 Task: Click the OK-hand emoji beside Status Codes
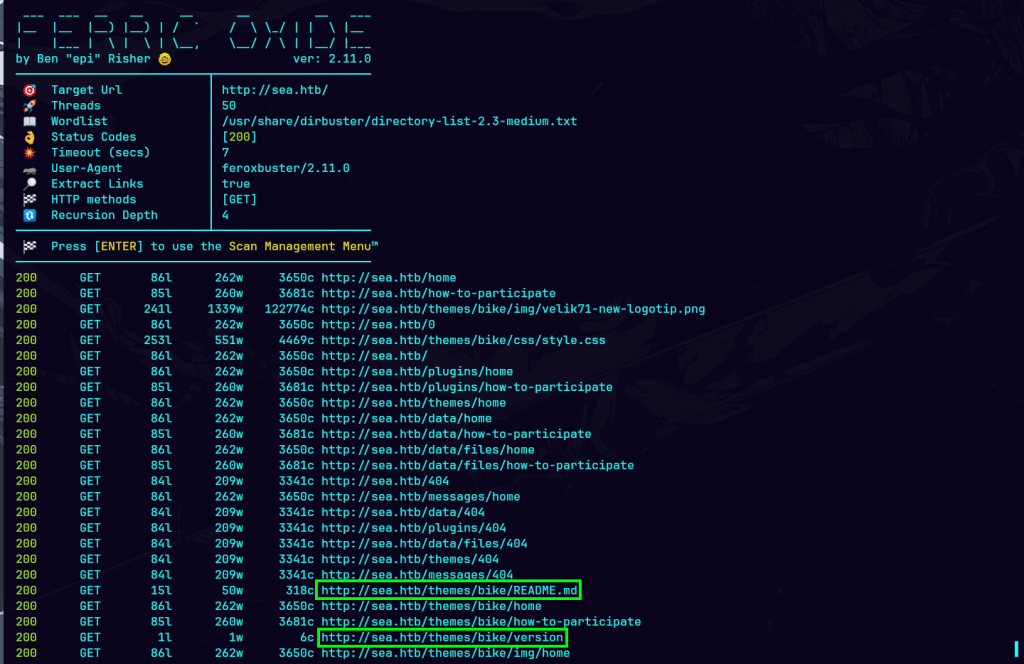pyautogui.click(x=29, y=137)
